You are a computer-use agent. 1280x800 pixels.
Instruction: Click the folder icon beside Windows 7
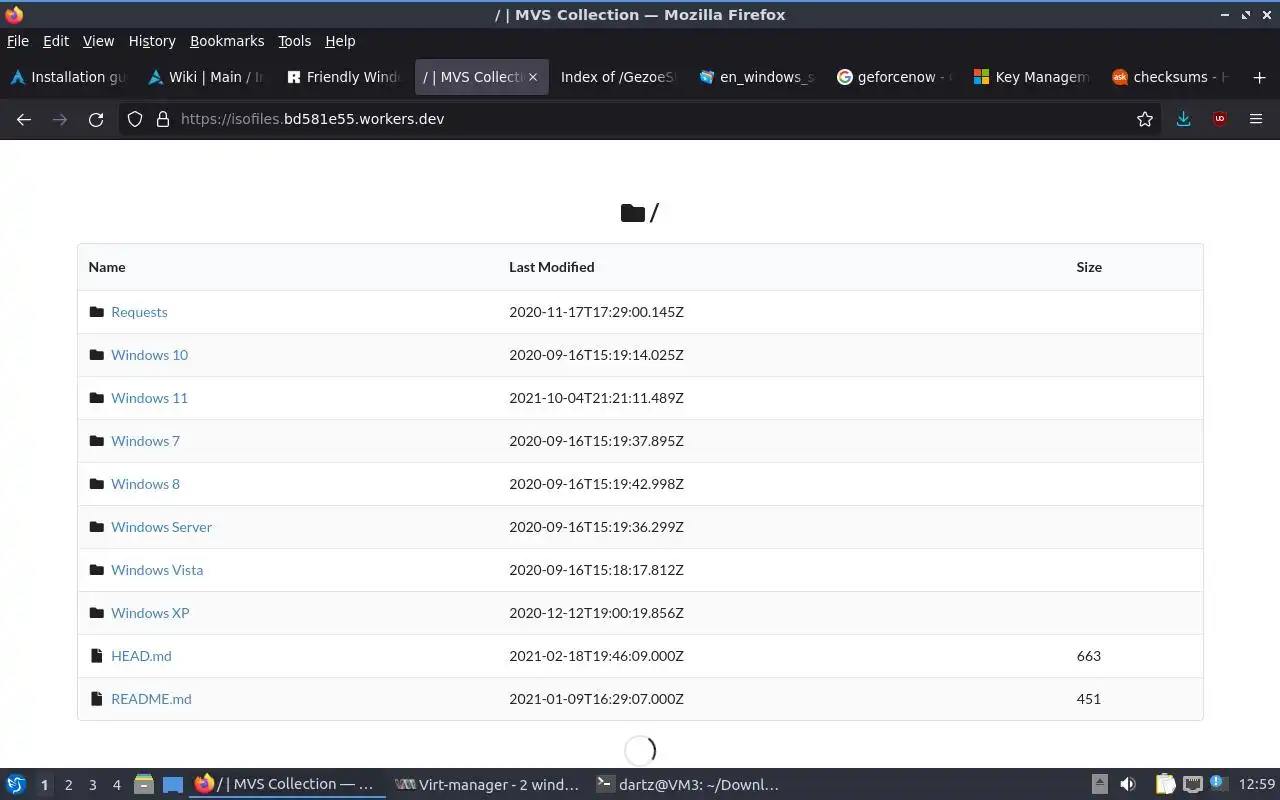(x=97, y=441)
